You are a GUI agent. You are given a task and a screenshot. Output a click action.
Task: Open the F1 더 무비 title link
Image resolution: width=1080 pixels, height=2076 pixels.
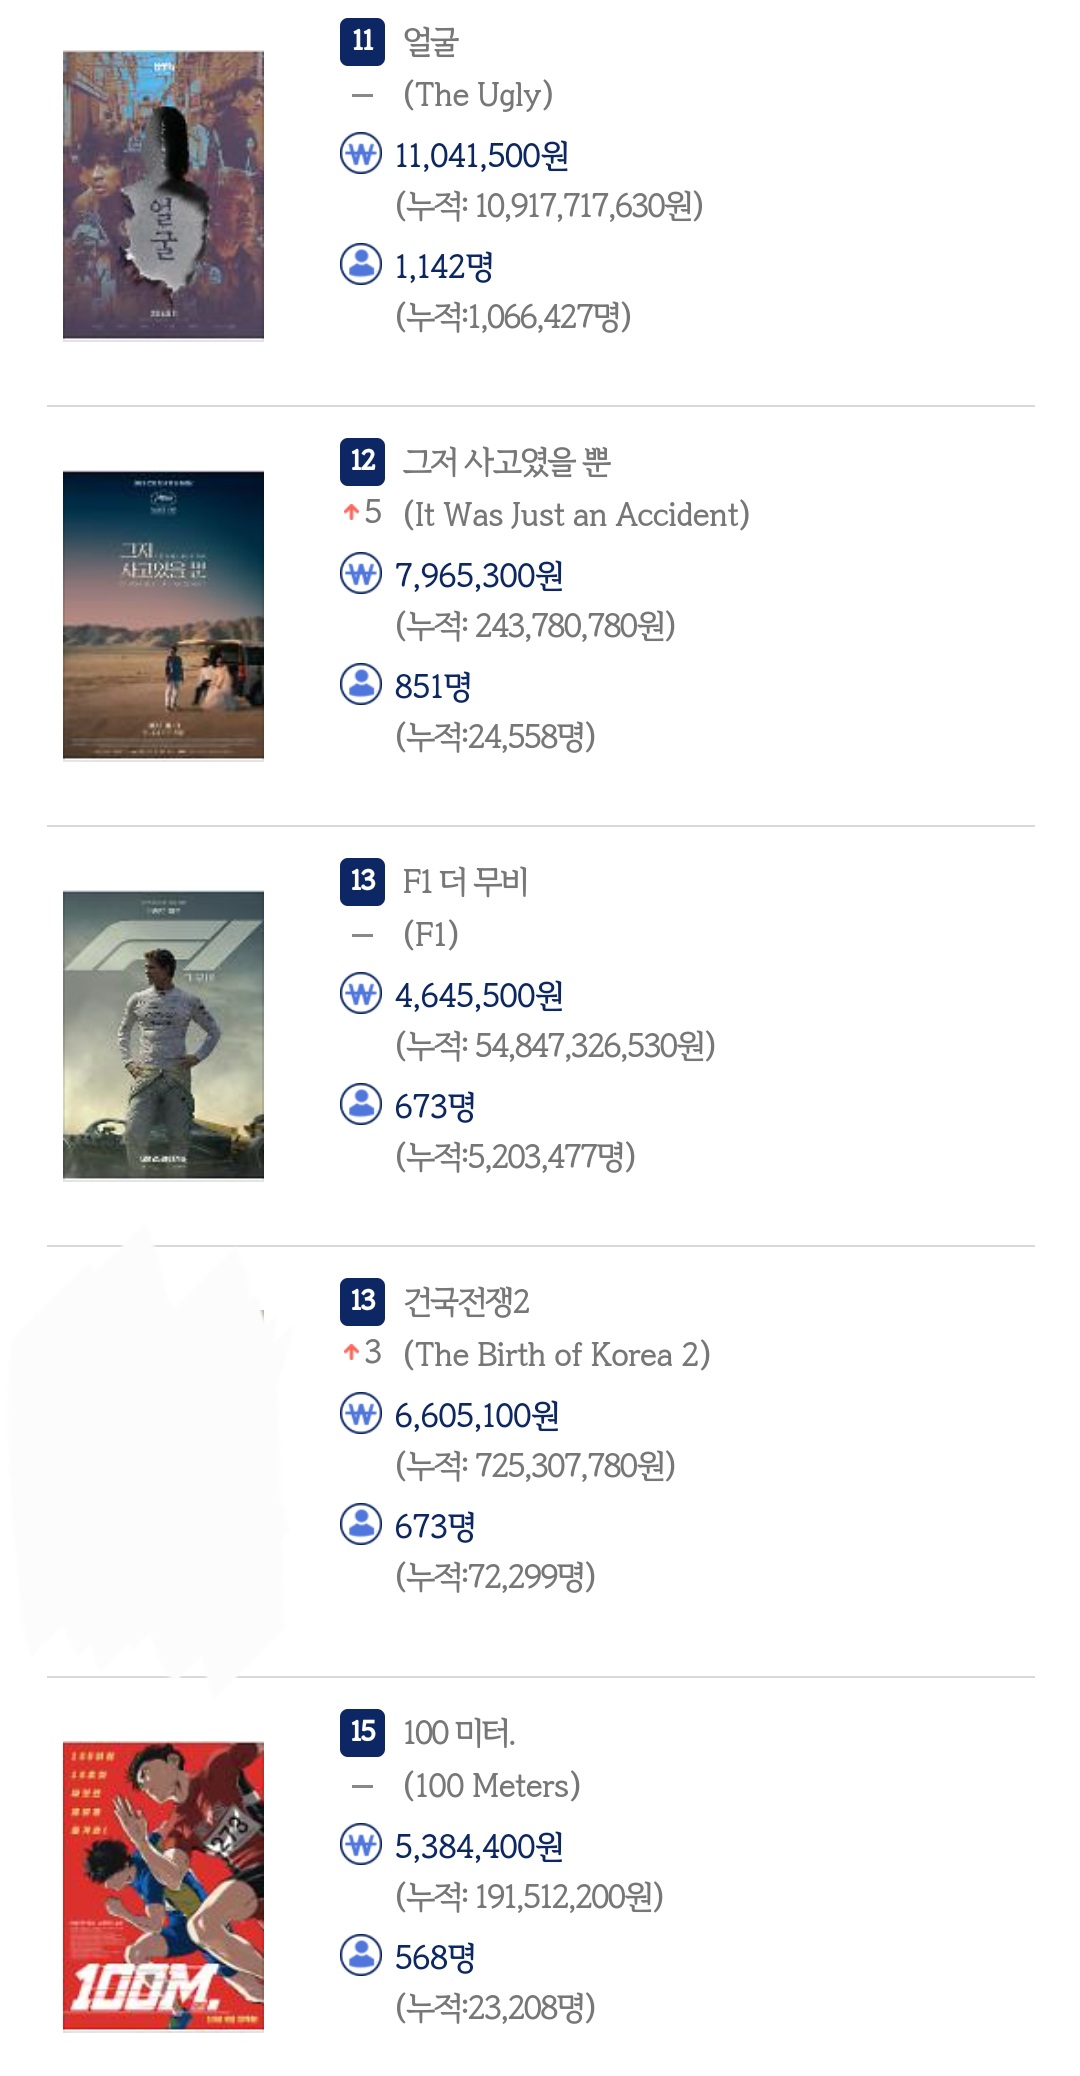[465, 882]
